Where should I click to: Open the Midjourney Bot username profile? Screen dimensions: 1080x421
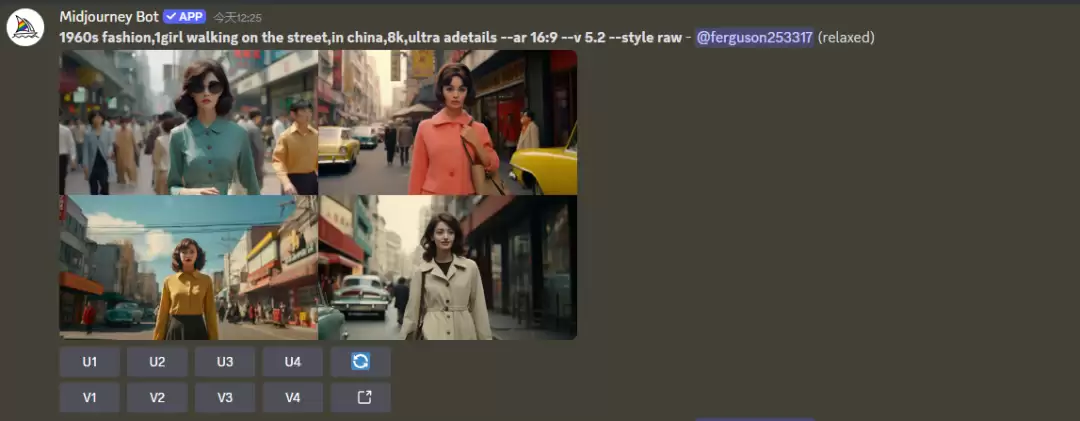108,17
